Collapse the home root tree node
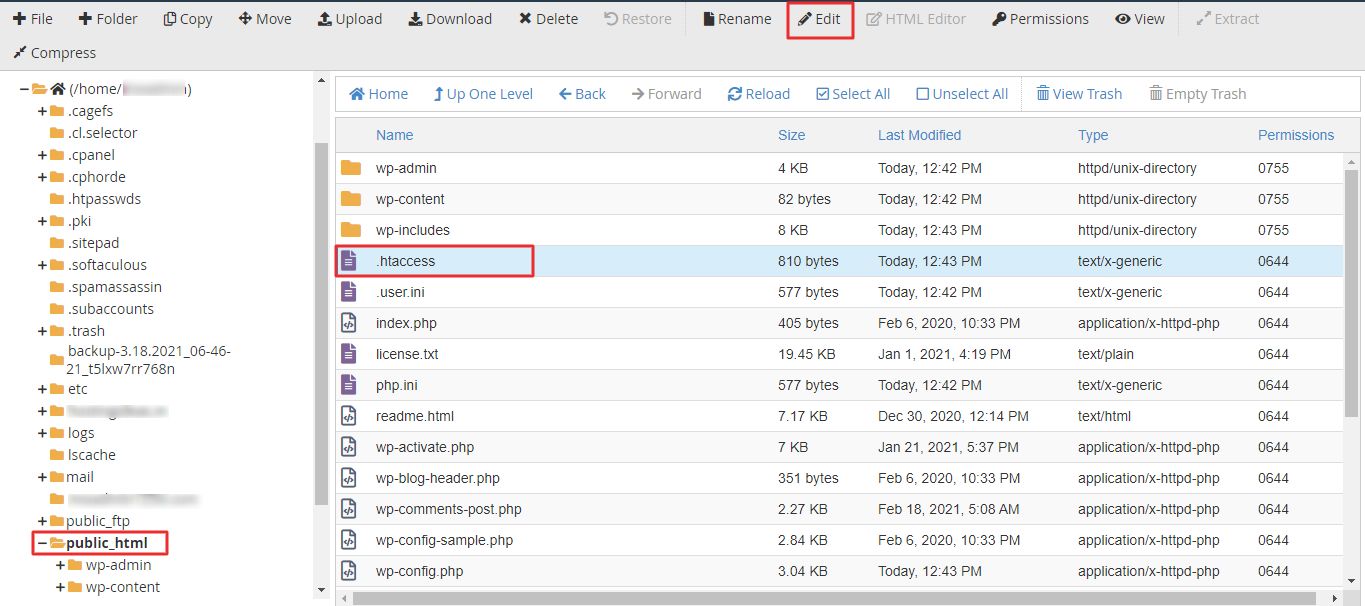The height and width of the screenshot is (606, 1365). pos(24,89)
